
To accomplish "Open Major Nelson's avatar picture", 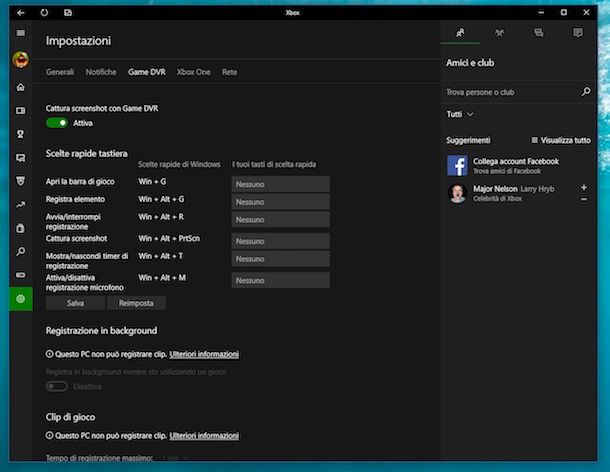I will point(457,193).
